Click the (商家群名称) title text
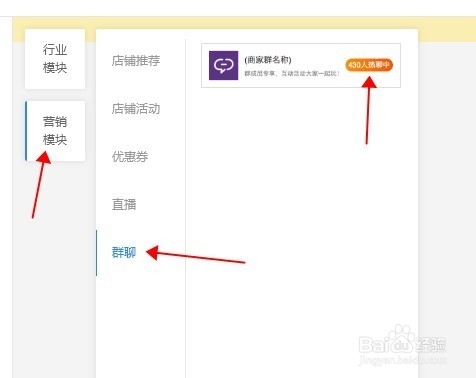This screenshot has width=476, height=378. point(268,60)
